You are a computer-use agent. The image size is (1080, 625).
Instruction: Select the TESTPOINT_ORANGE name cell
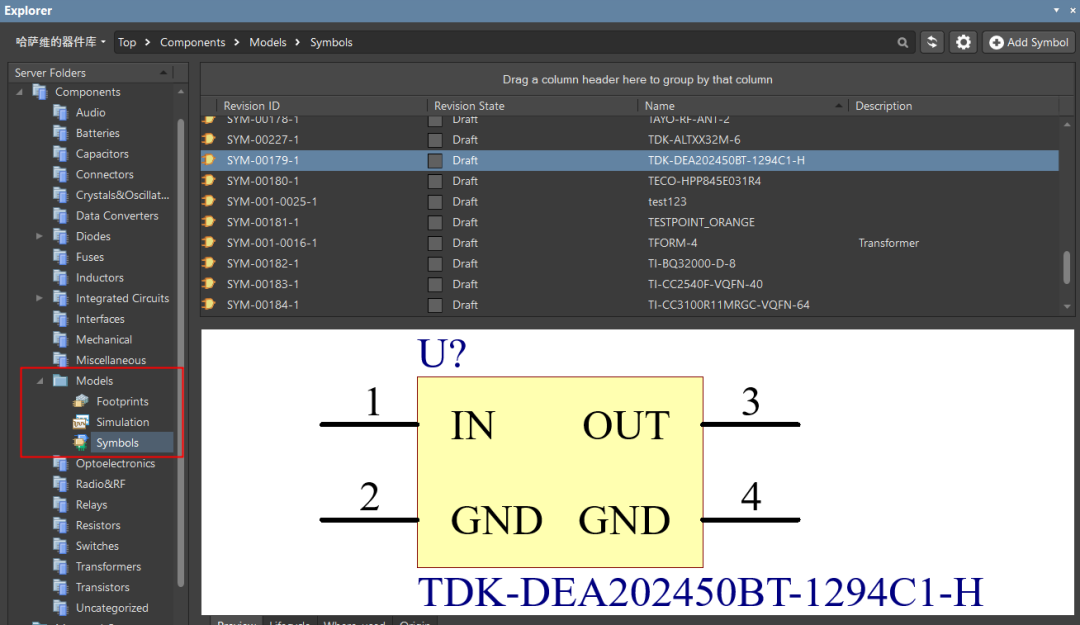[701, 222]
